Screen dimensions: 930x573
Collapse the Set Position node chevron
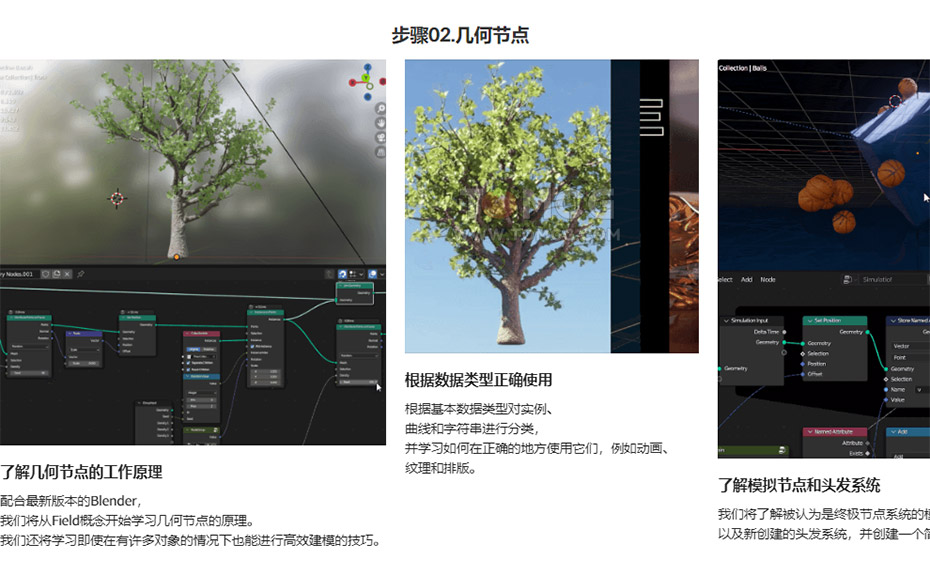tap(810, 321)
